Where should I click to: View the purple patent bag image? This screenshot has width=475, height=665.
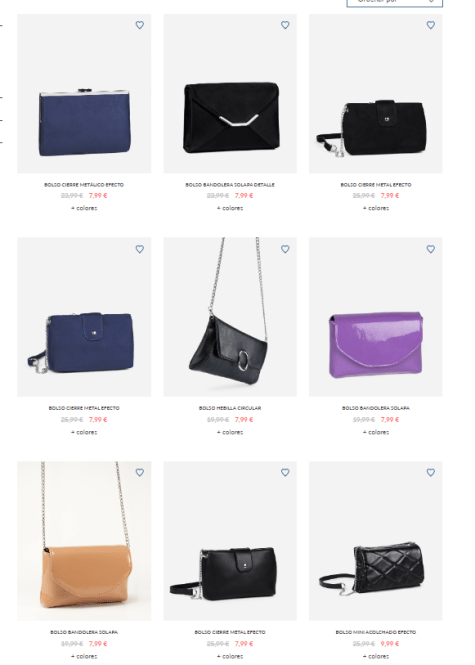pyautogui.click(x=376, y=317)
